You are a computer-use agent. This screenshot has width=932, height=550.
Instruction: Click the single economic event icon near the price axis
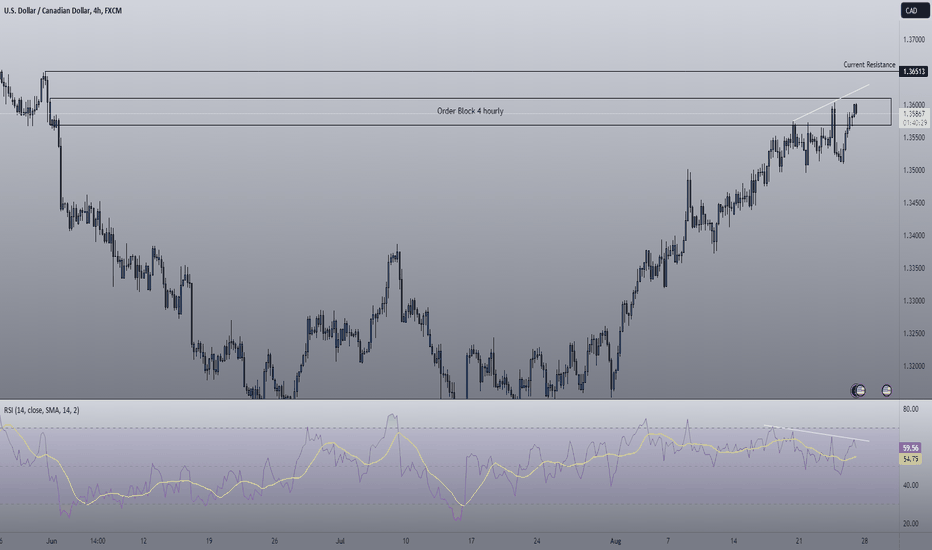click(x=886, y=391)
